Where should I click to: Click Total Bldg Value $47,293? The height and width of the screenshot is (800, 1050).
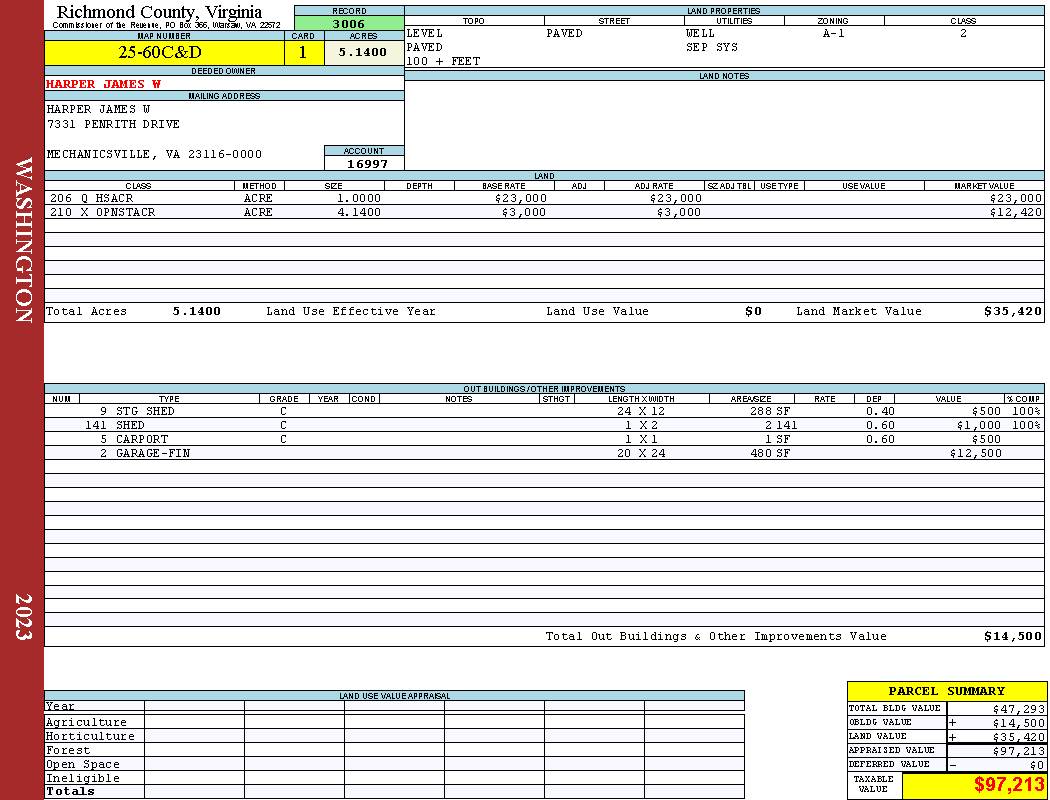coord(1019,708)
